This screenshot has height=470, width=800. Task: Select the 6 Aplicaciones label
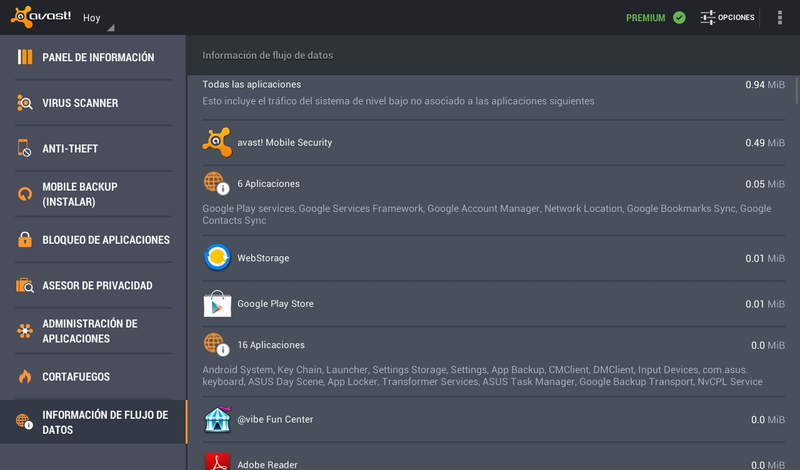[268, 184]
